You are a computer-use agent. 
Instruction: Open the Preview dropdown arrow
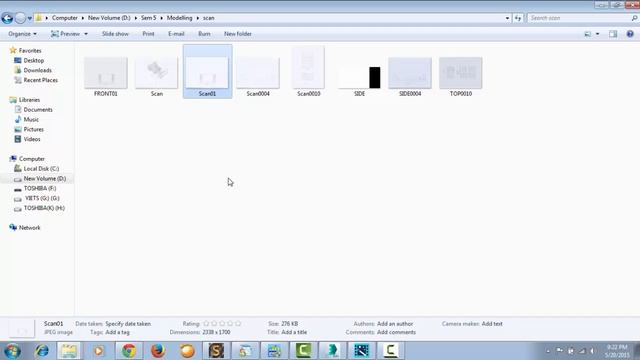(x=86, y=34)
